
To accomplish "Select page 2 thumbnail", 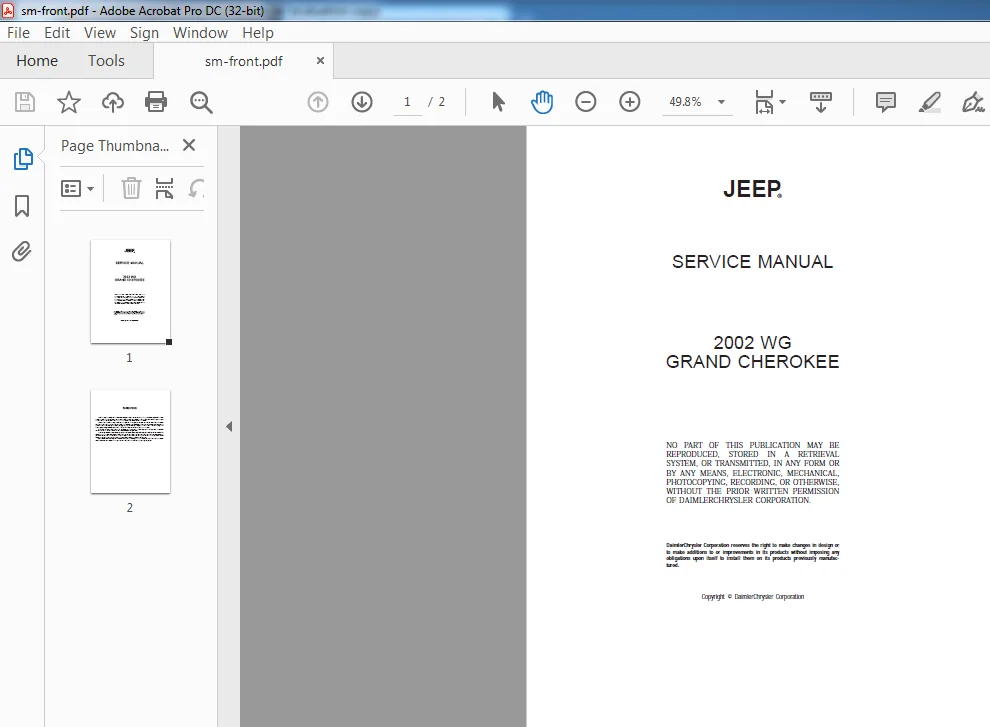I will 130,442.
